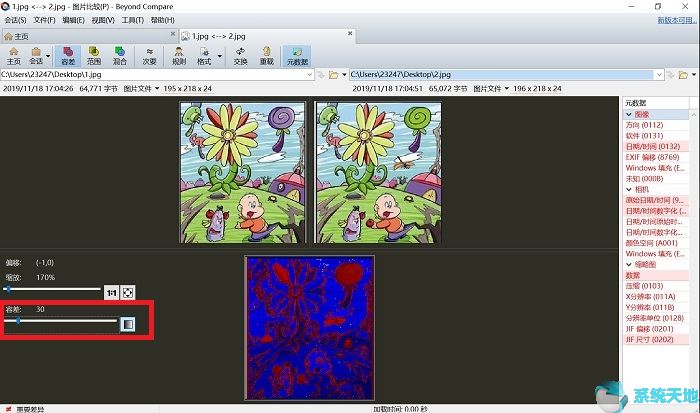Open the 规则 rules toolbar icon
Image resolution: width=700 pixels, height=413 pixels.
[x=179, y=56]
